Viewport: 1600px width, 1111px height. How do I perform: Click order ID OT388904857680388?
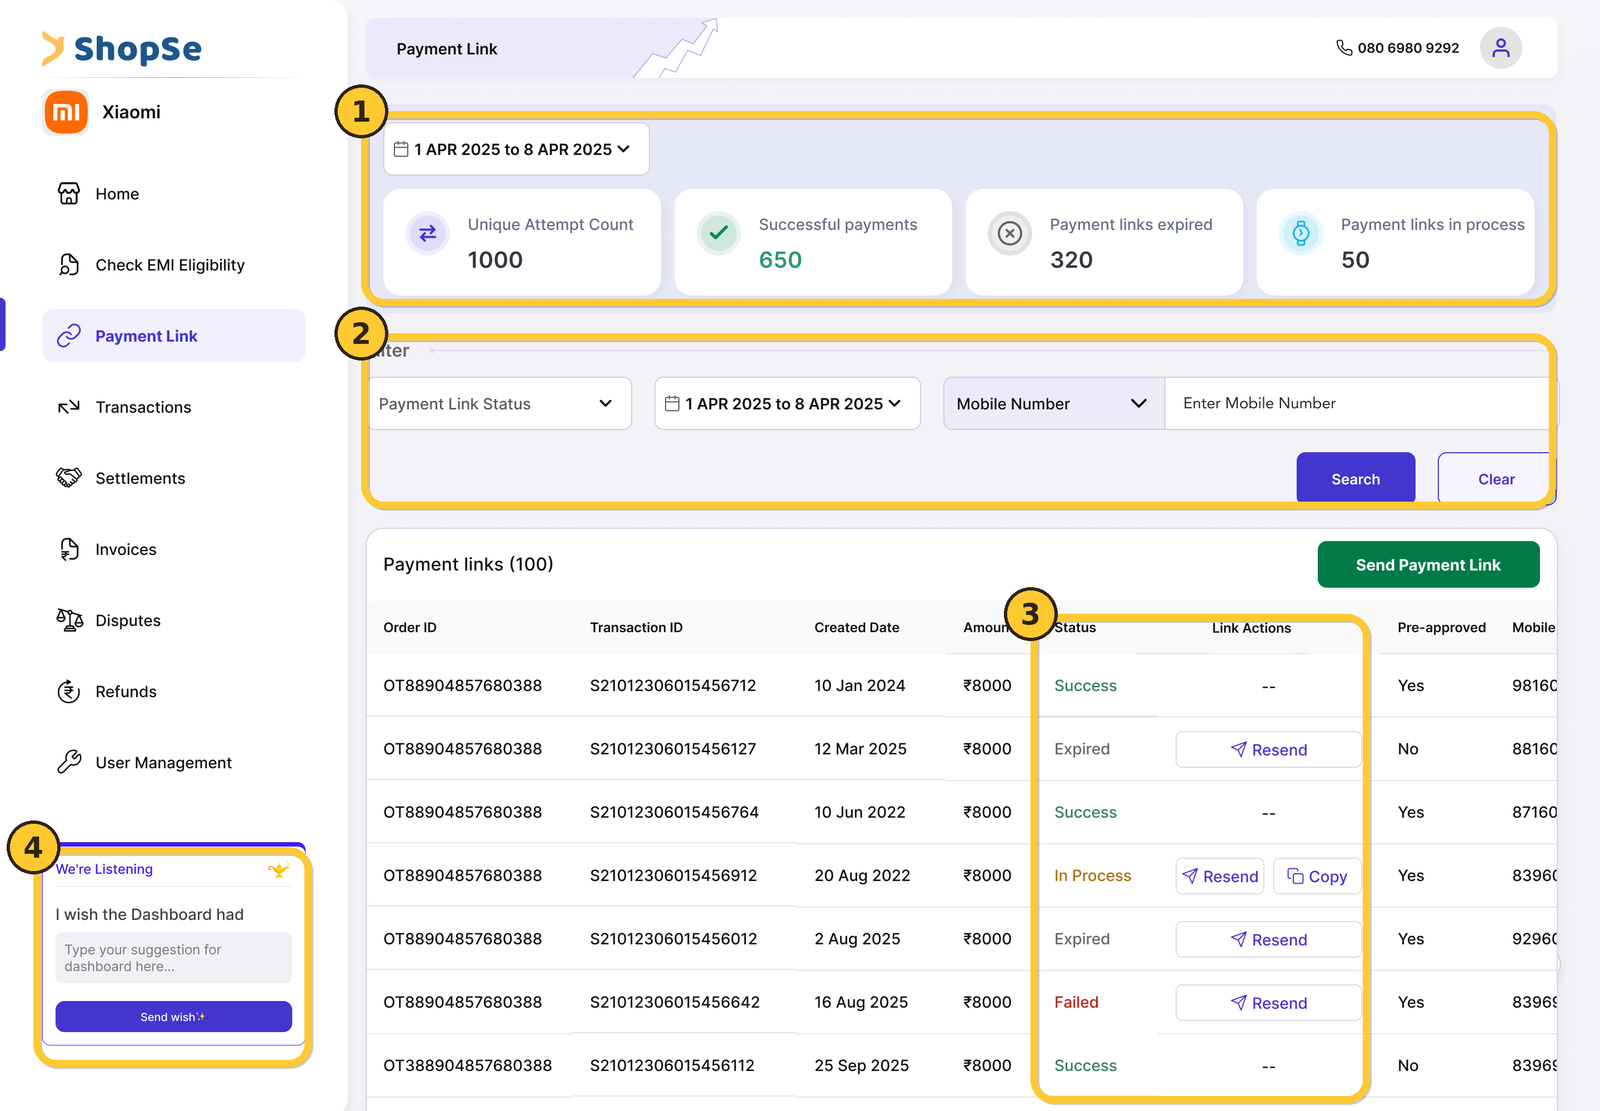tap(467, 1065)
